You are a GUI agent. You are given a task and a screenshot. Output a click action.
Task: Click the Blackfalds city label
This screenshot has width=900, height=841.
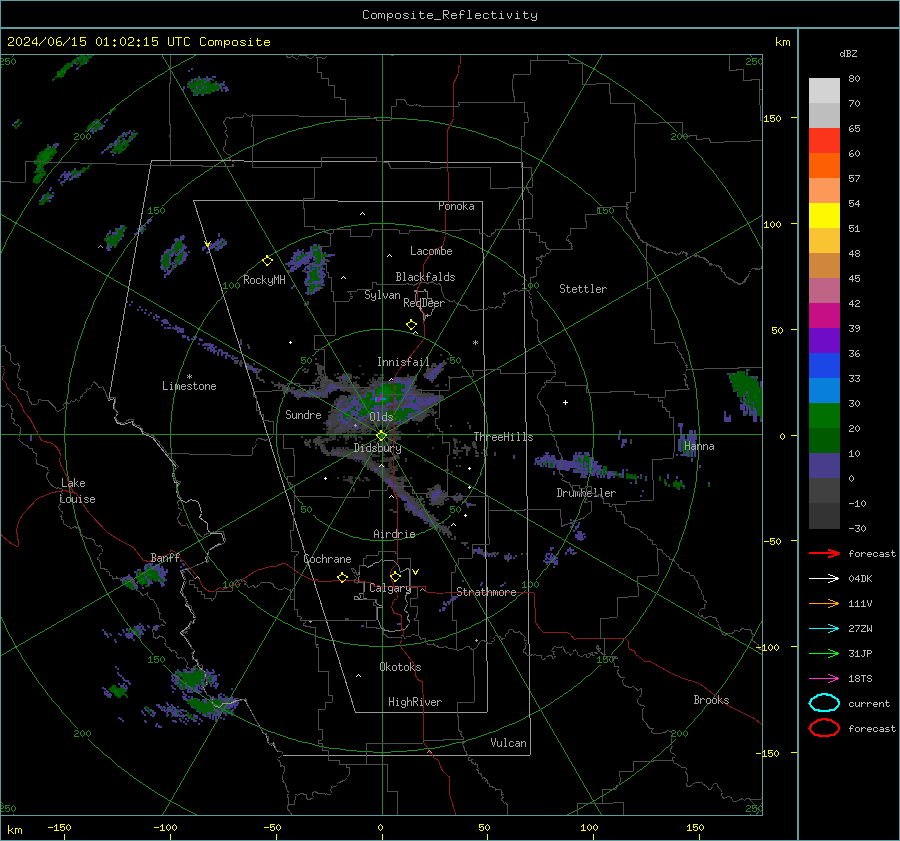coord(425,277)
